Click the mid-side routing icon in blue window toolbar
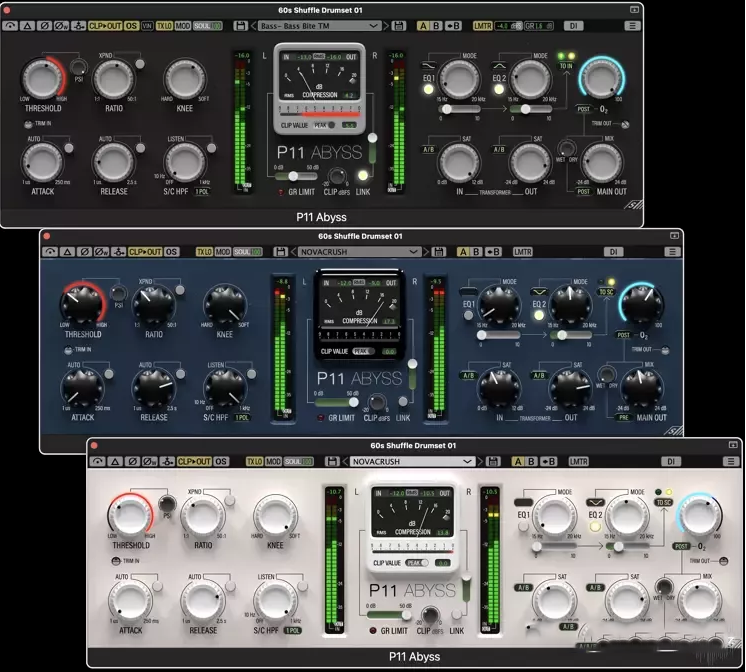This screenshot has width=746, height=672. click(x=118, y=252)
